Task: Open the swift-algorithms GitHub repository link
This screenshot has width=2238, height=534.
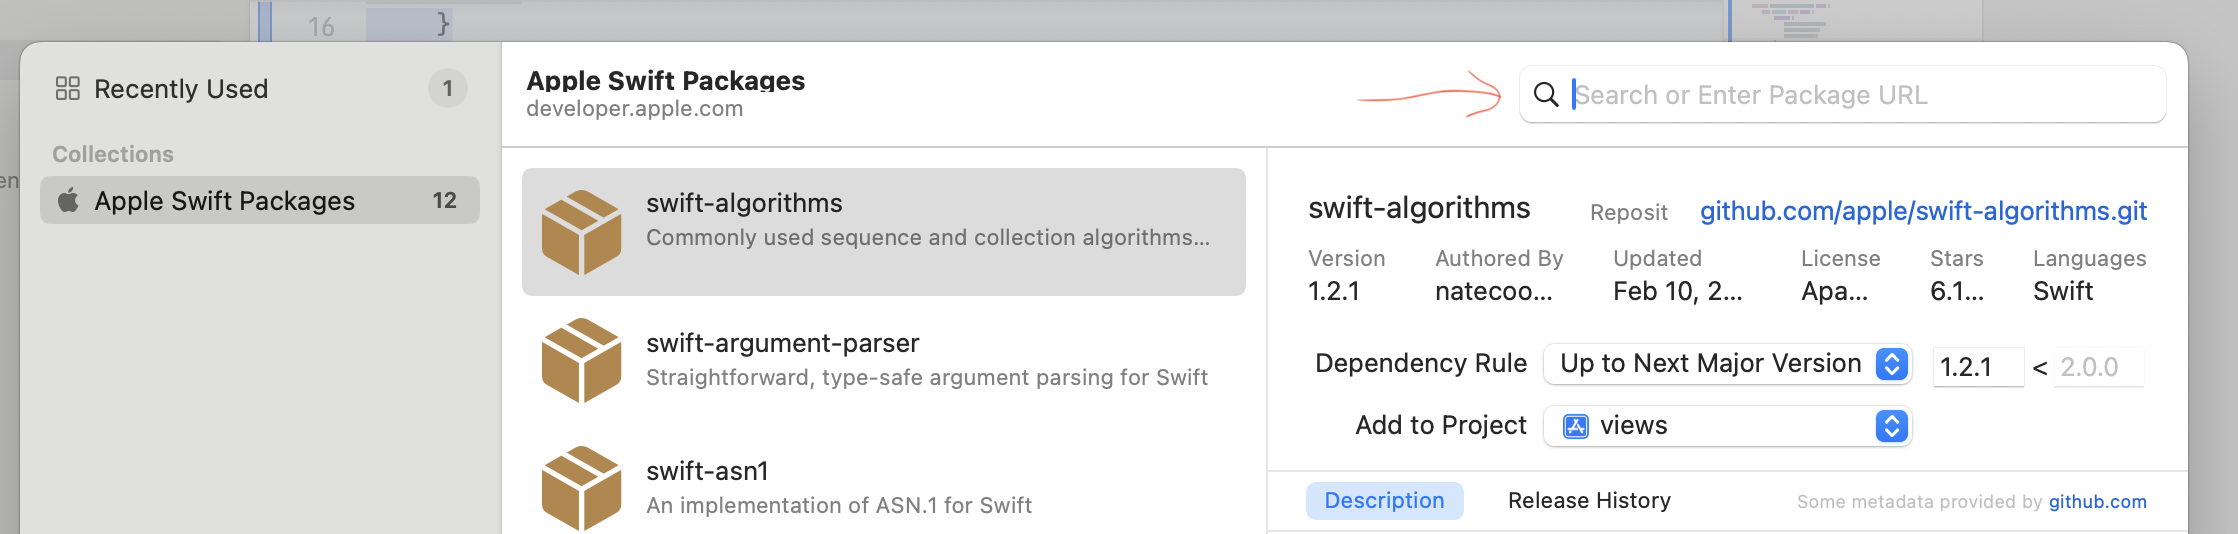Action: click(x=1923, y=211)
